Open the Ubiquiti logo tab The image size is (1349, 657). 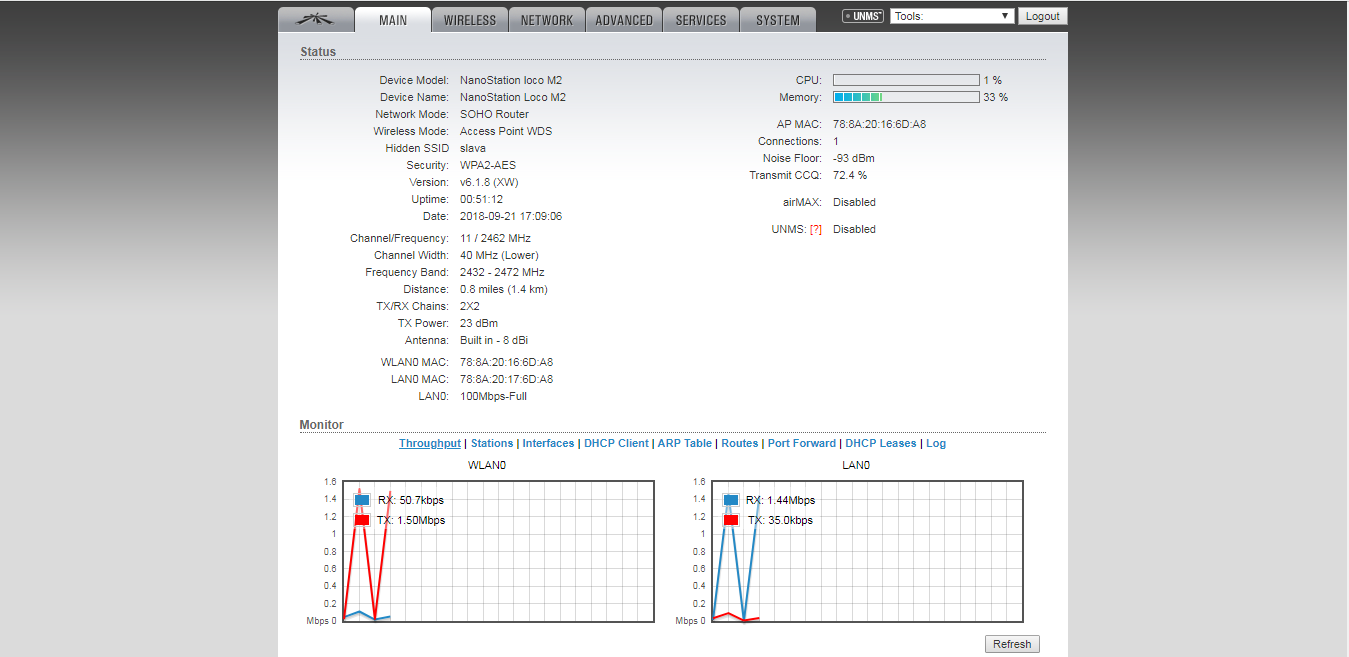(316, 20)
